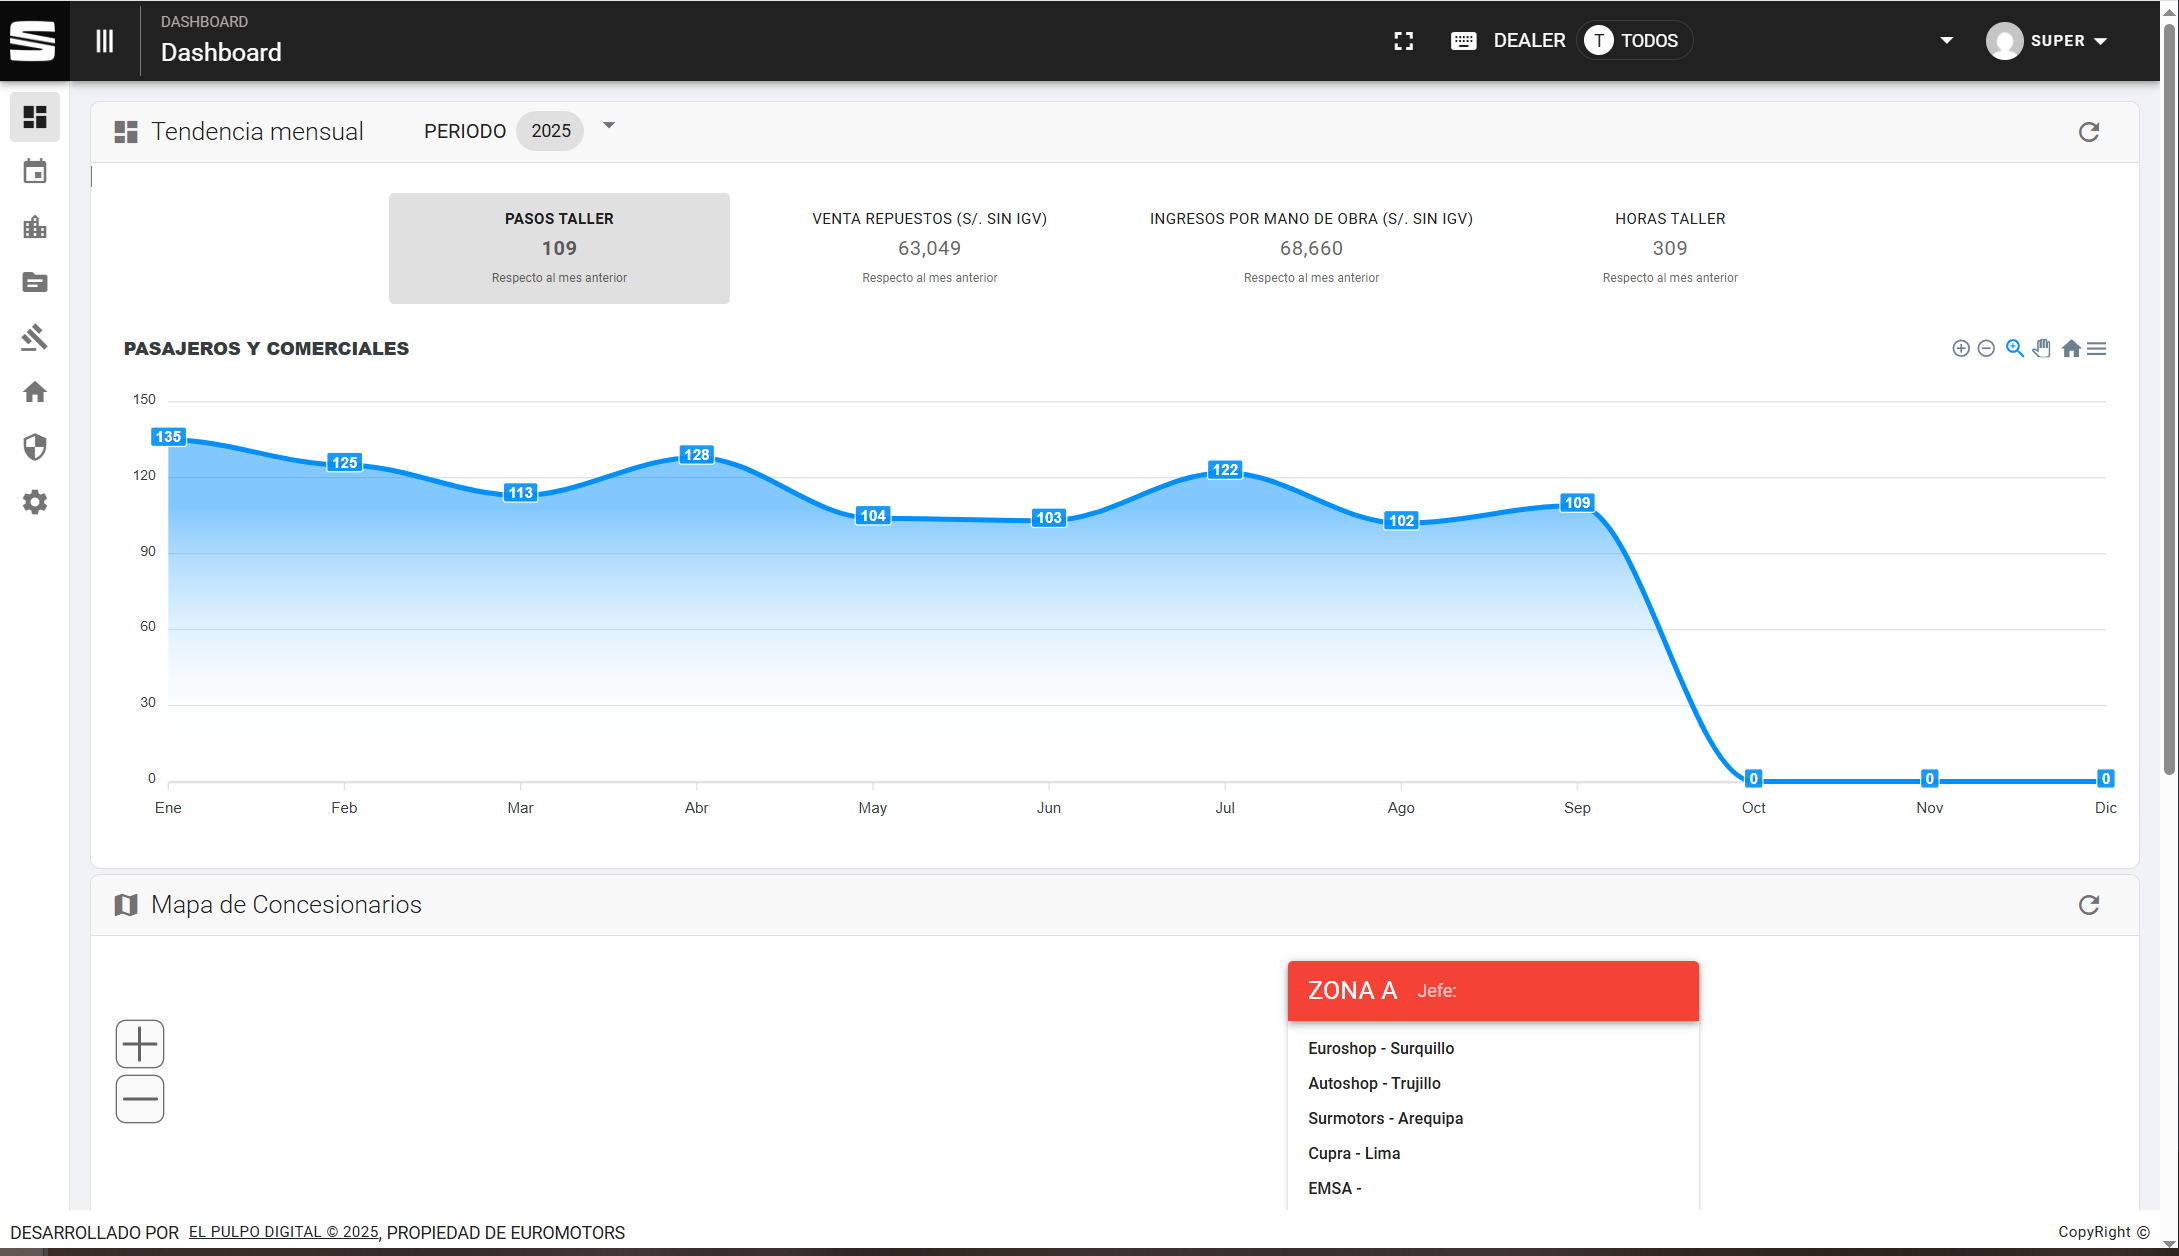Click the calendar icon in sidebar
Image resolution: width=2179 pixels, height=1256 pixels.
(35, 172)
